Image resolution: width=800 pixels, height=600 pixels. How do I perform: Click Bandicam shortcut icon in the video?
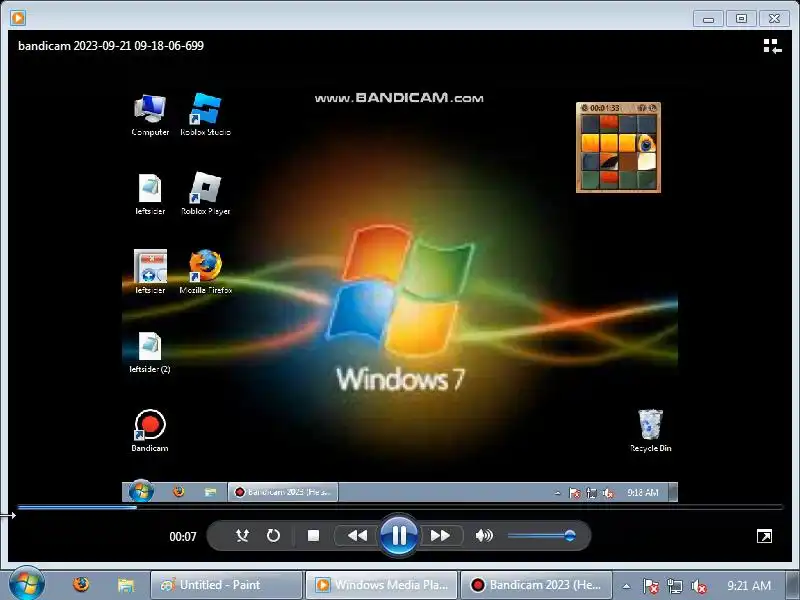[149, 430]
